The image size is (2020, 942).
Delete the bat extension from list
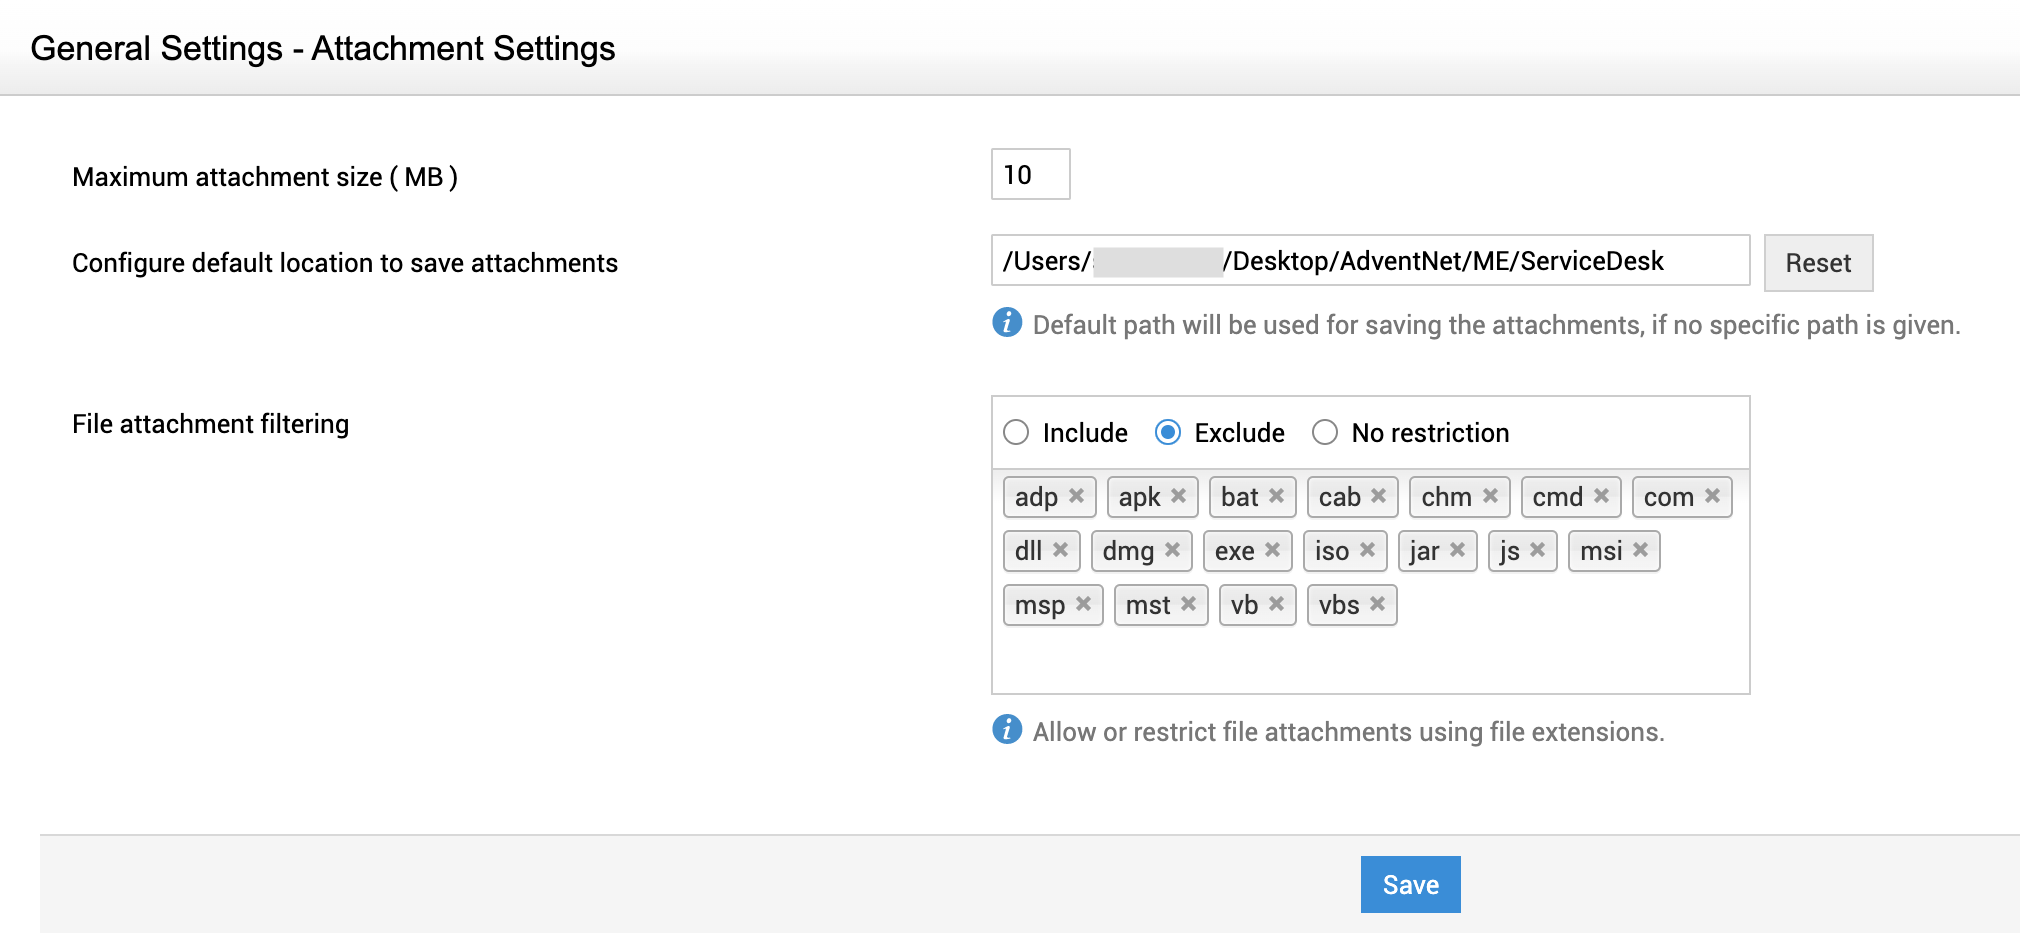tap(1276, 496)
